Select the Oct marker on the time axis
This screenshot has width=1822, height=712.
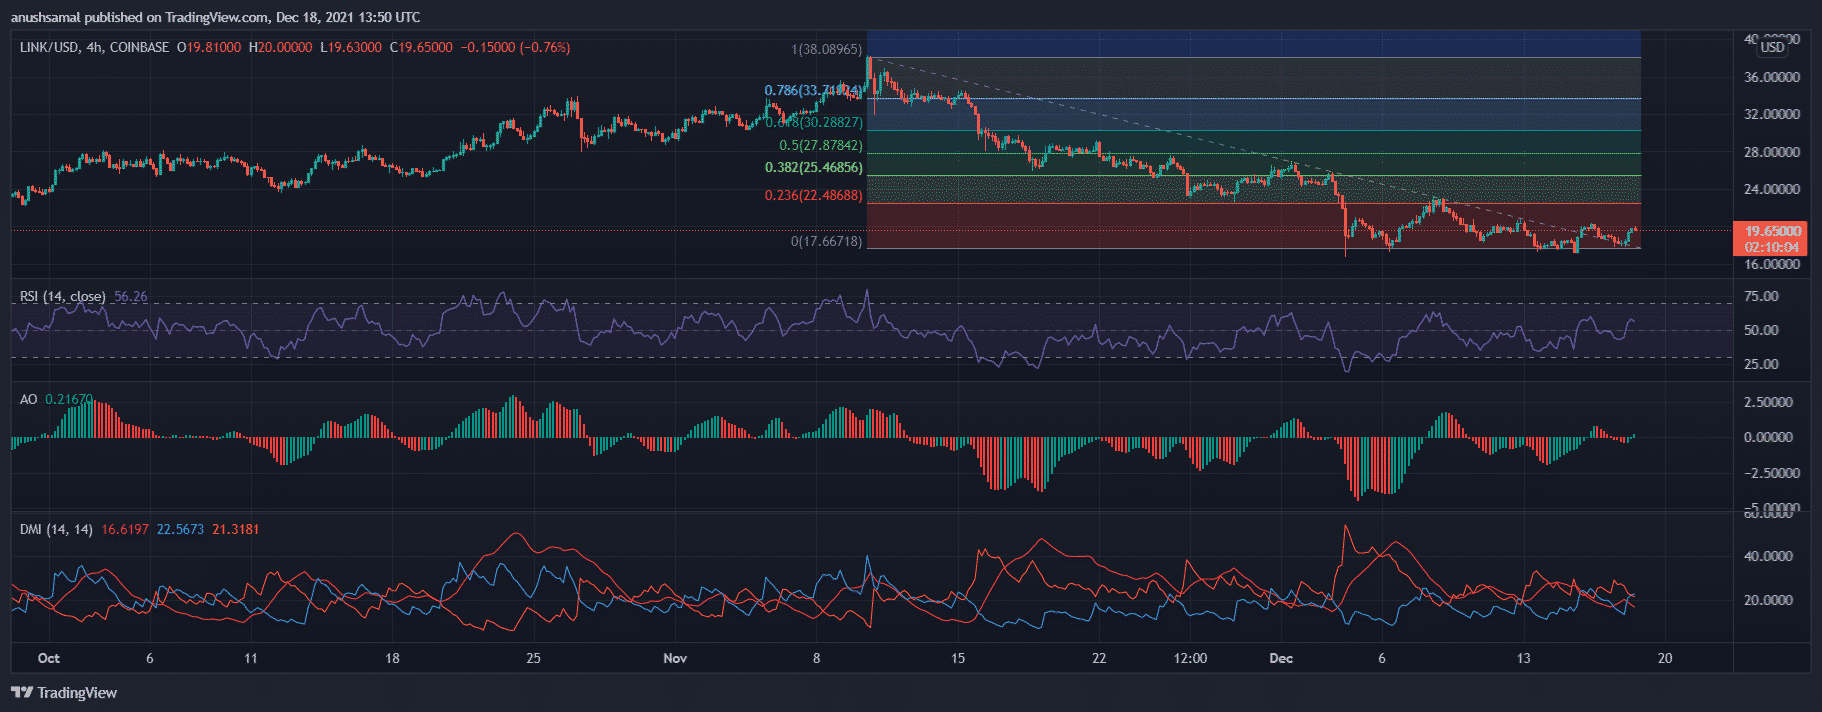48,658
